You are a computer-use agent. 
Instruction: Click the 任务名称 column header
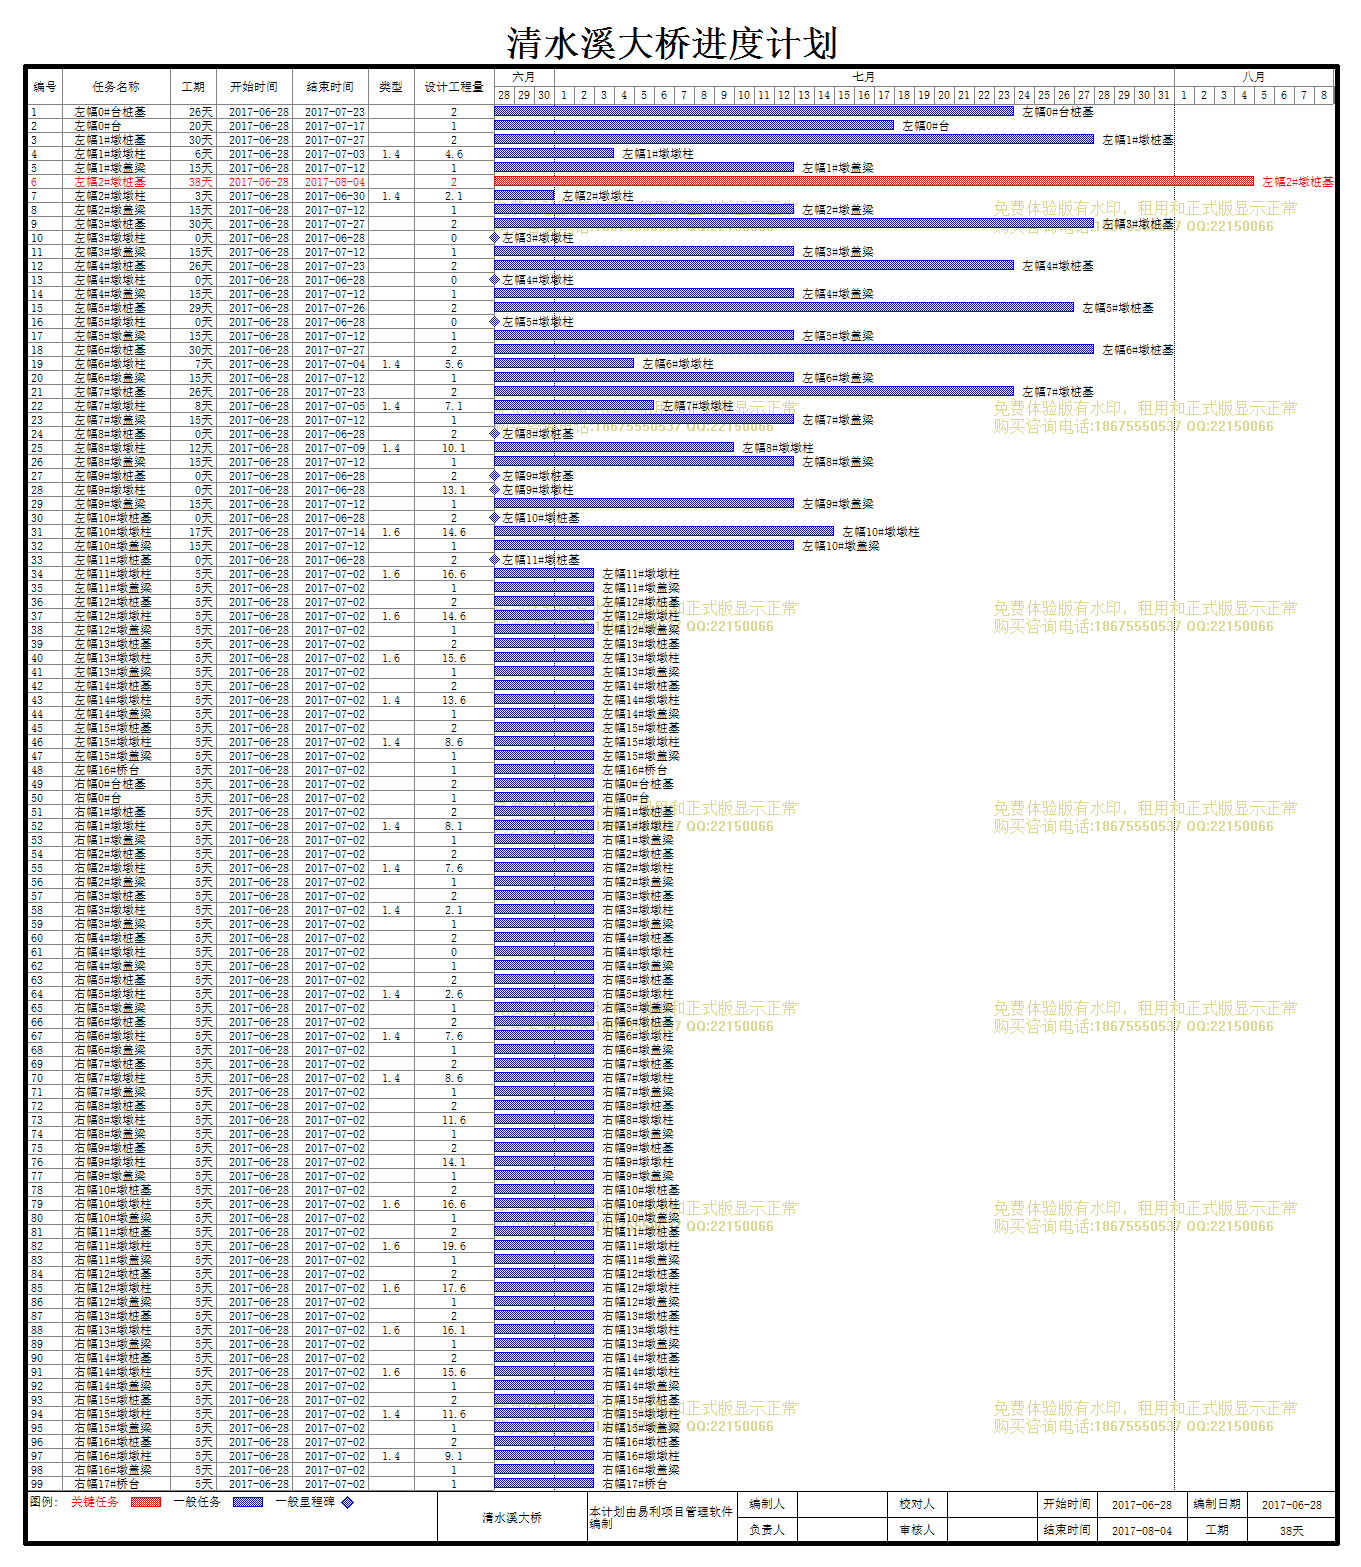[x=116, y=87]
